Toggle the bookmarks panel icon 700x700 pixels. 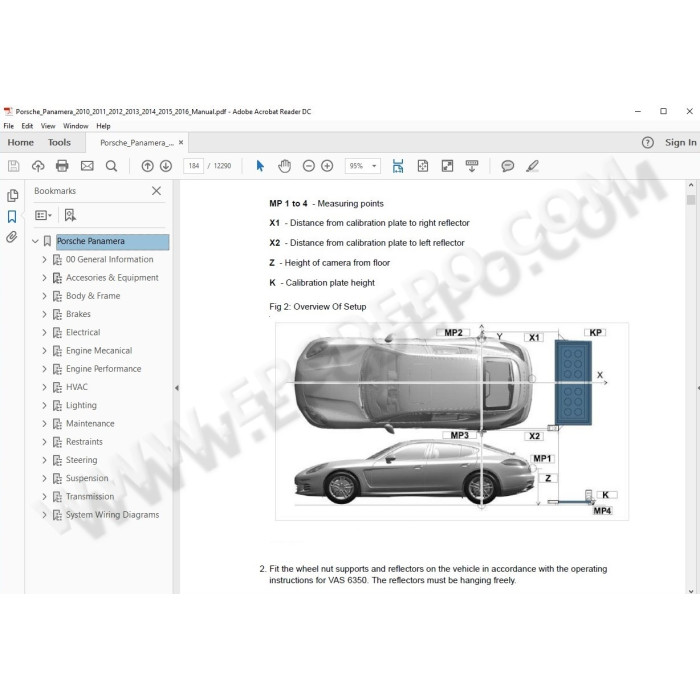(x=12, y=217)
